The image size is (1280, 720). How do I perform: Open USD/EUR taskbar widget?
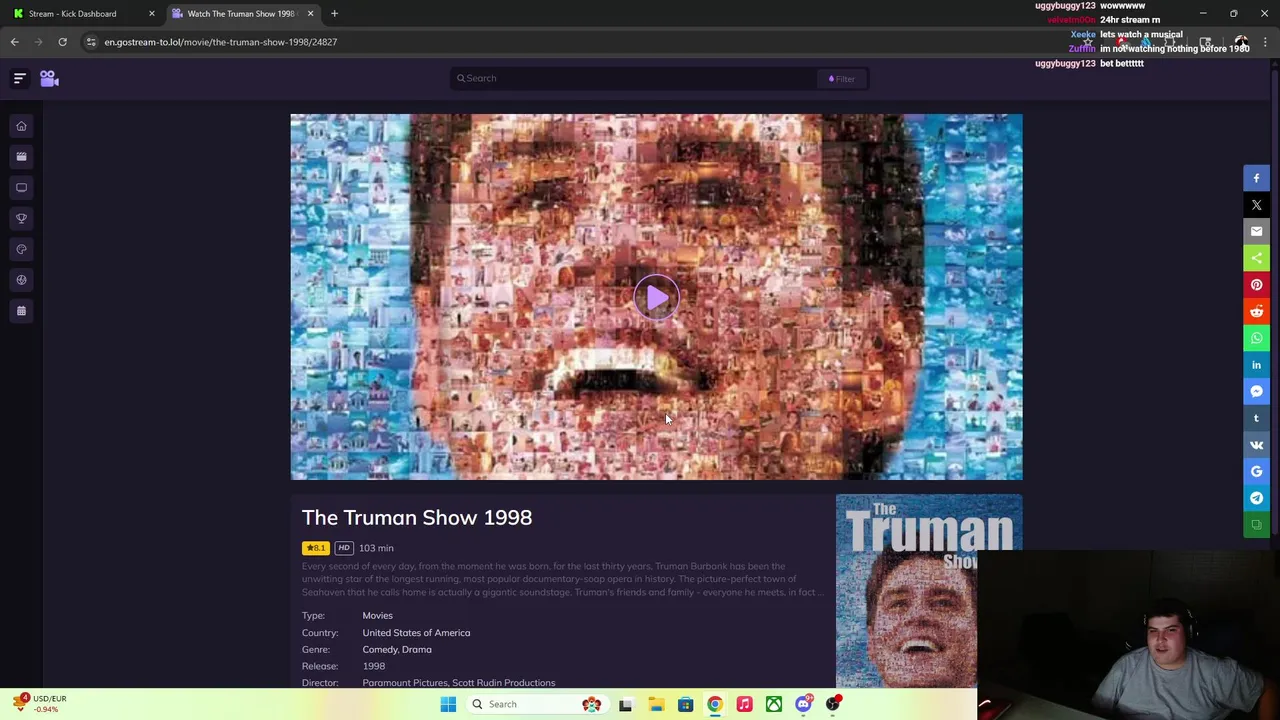(x=38, y=704)
